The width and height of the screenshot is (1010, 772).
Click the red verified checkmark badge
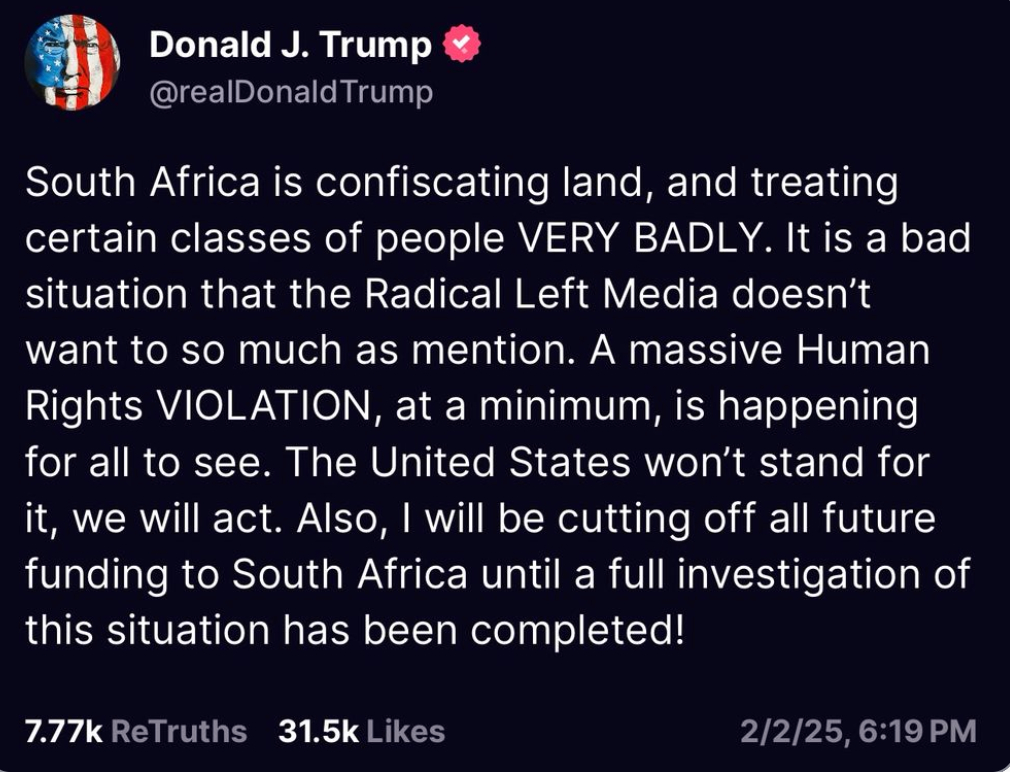[461, 44]
